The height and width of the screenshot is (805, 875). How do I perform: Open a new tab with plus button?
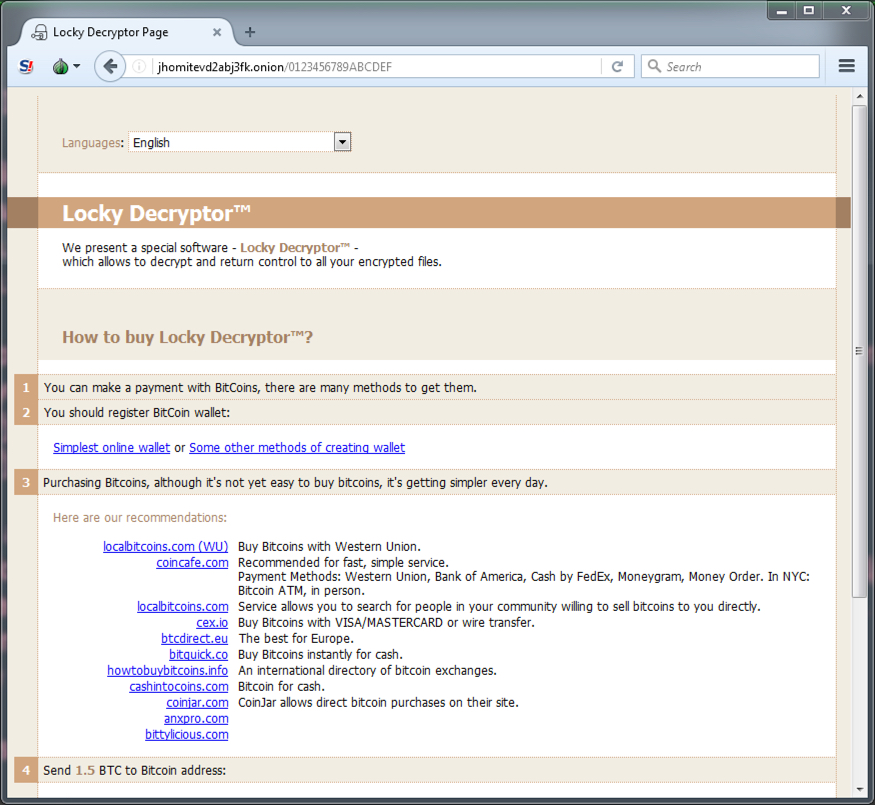(250, 32)
